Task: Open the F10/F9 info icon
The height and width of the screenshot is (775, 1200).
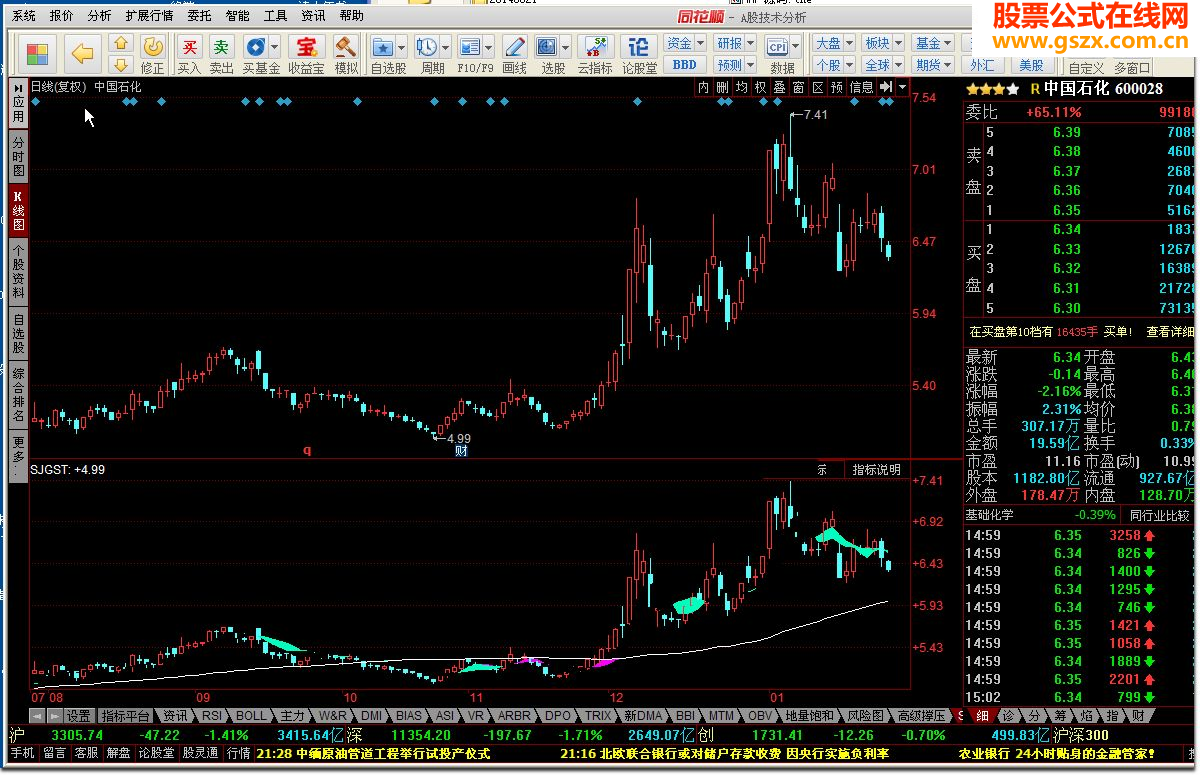Action: pyautogui.click(x=469, y=47)
